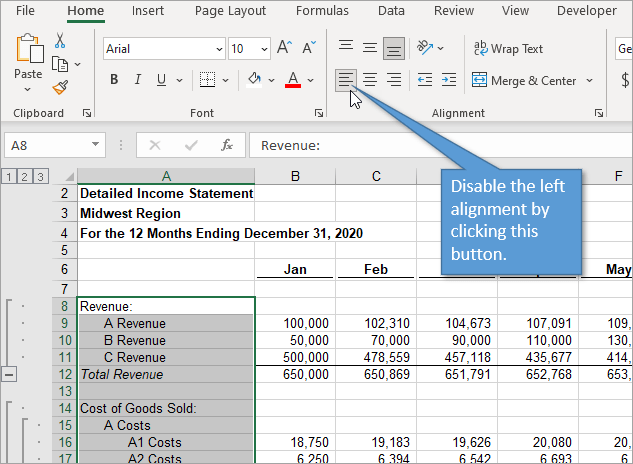Click the Cut scissors icon

point(60,41)
